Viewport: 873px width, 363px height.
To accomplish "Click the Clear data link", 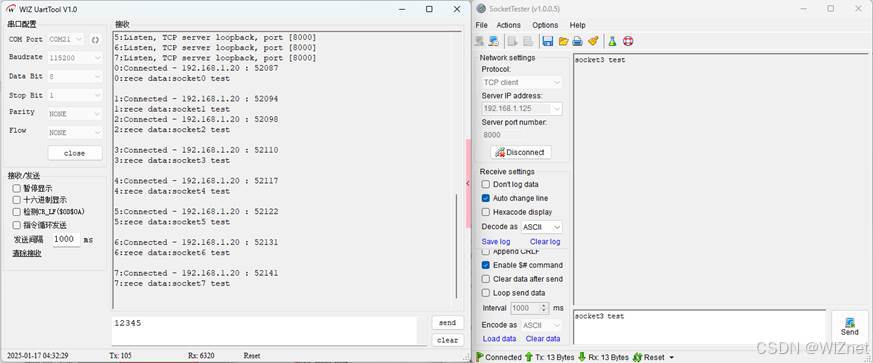I will pyautogui.click(x=543, y=339).
